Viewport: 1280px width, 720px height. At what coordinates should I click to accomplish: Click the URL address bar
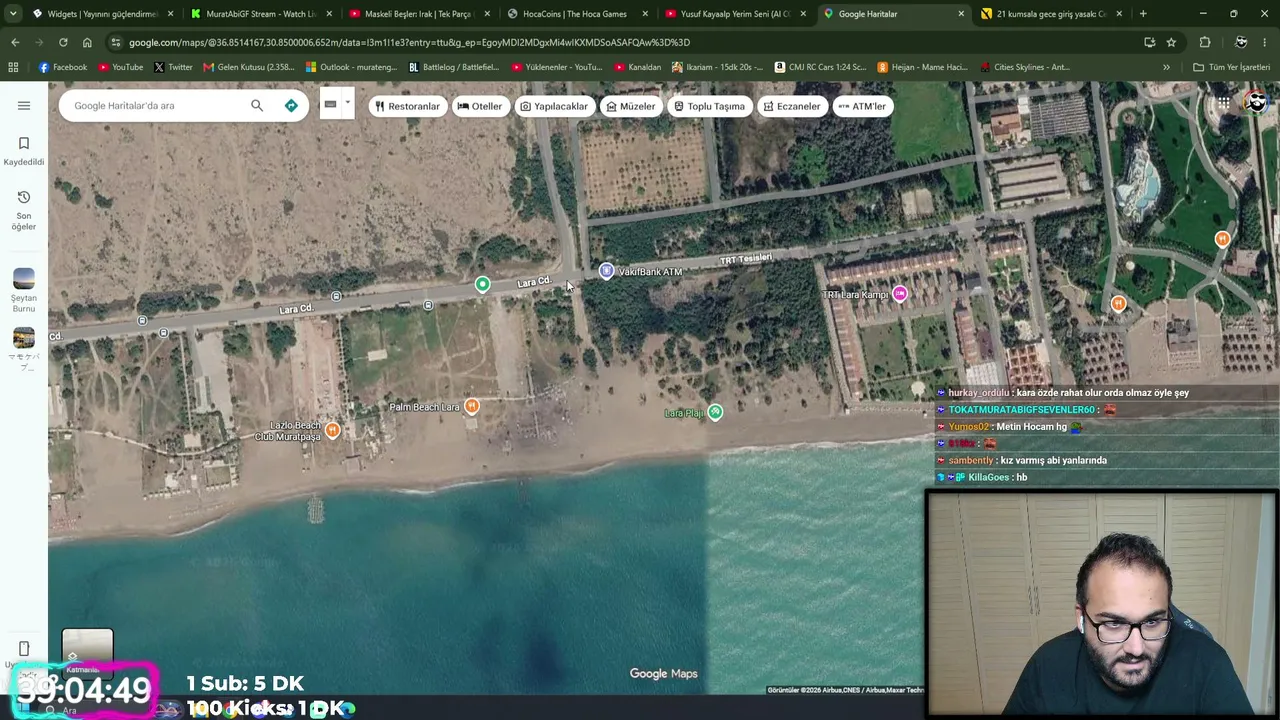point(630,42)
